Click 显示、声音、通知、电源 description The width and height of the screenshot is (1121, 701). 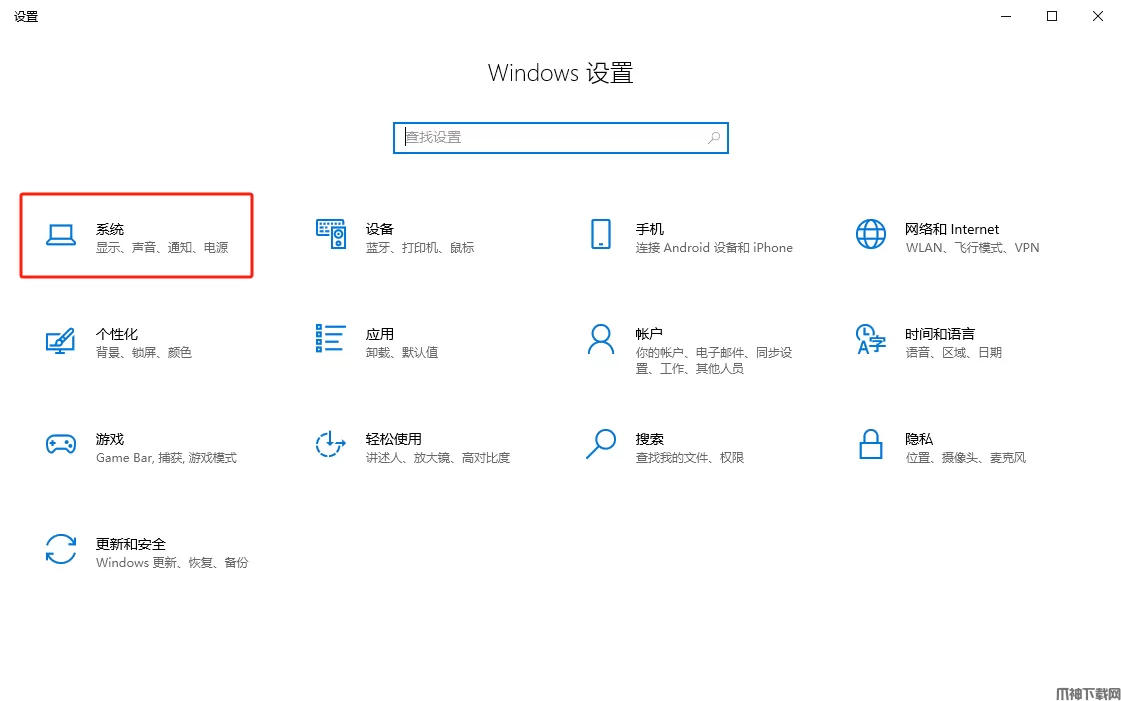[x=162, y=247]
